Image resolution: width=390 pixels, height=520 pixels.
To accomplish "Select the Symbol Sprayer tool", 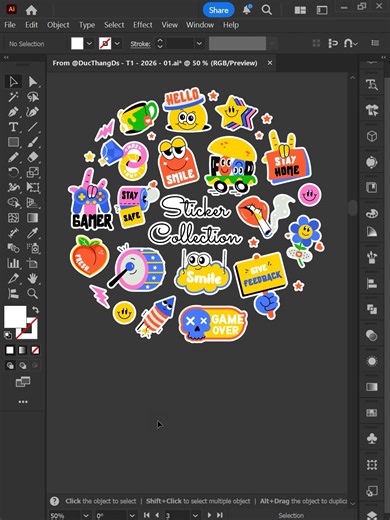I will pos(32,248).
